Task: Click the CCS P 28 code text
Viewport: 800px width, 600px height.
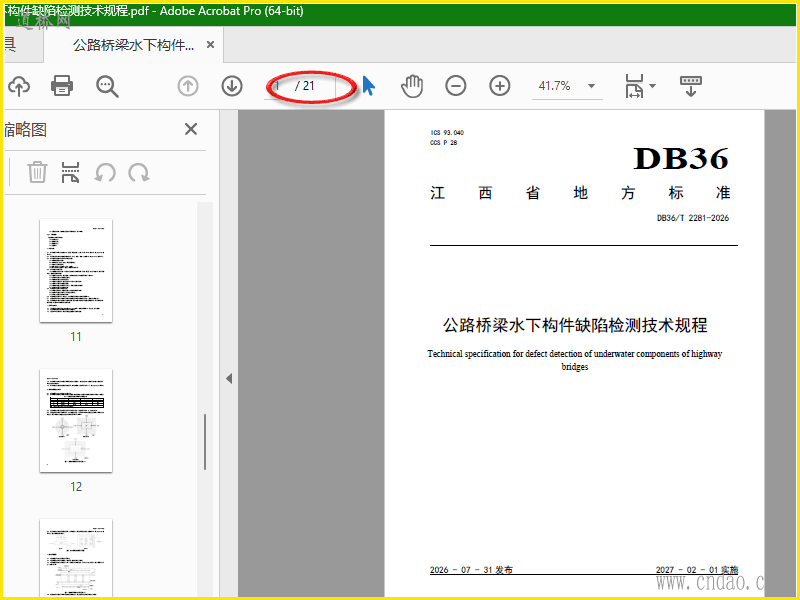Action: click(443, 143)
